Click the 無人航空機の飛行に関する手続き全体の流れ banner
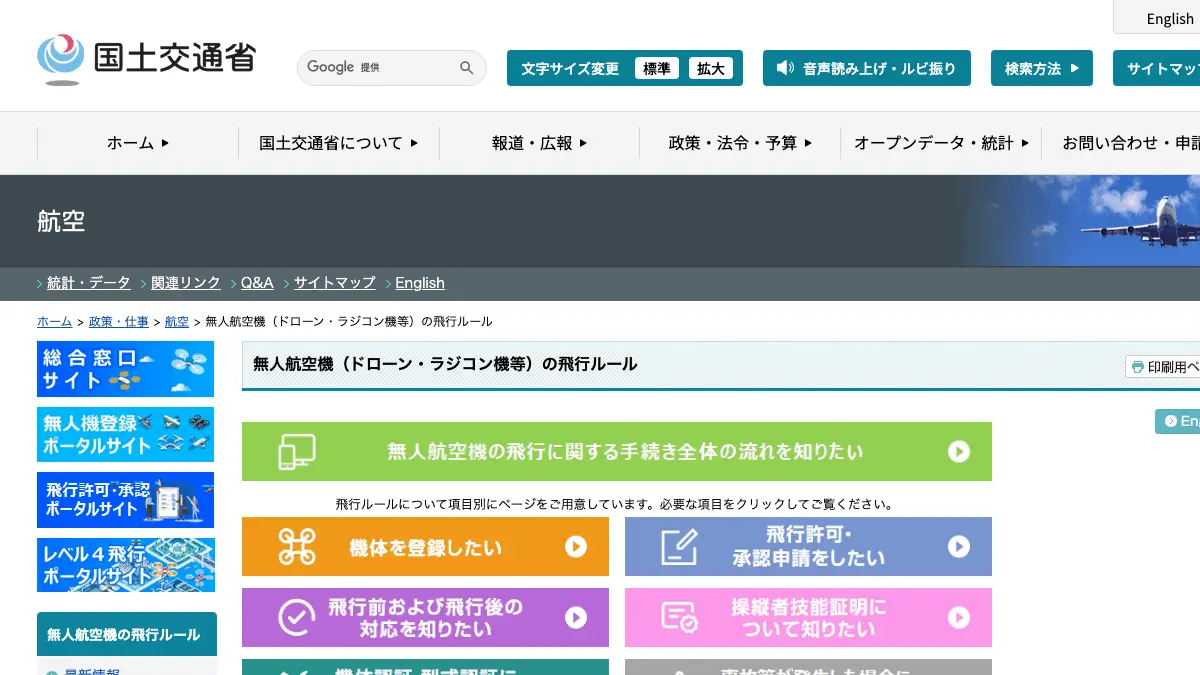The height and width of the screenshot is (675, 1200). pos(617,452)
